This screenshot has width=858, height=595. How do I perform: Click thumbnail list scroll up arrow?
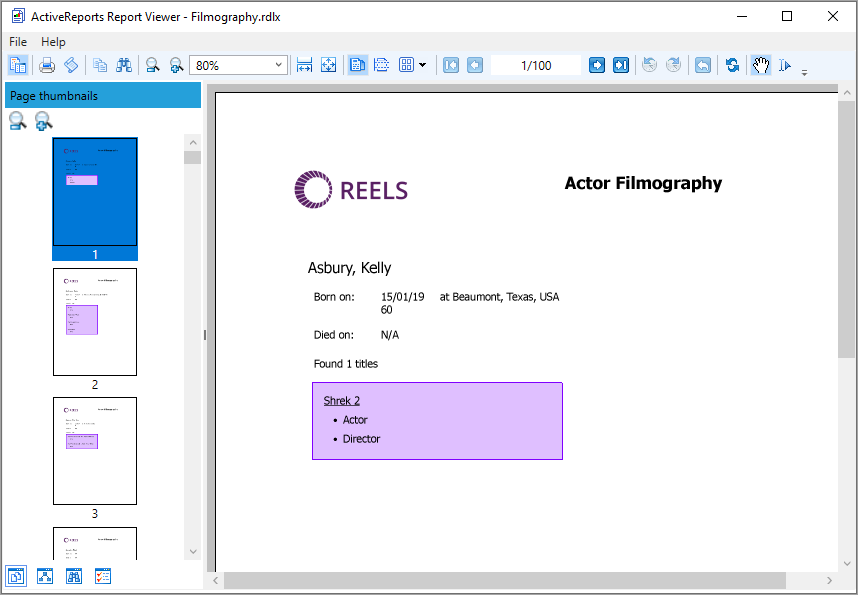[193, 142]
